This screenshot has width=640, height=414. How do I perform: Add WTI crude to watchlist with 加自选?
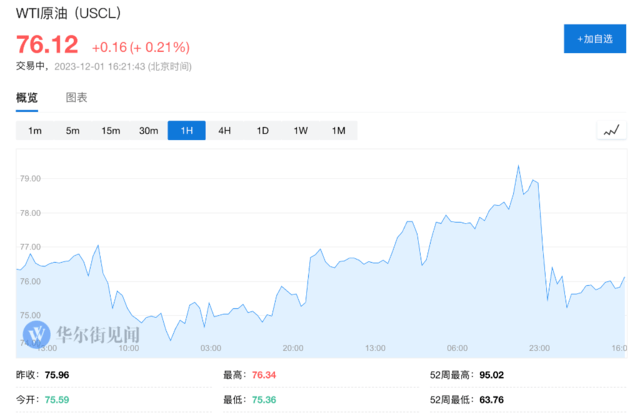[595, 39]
